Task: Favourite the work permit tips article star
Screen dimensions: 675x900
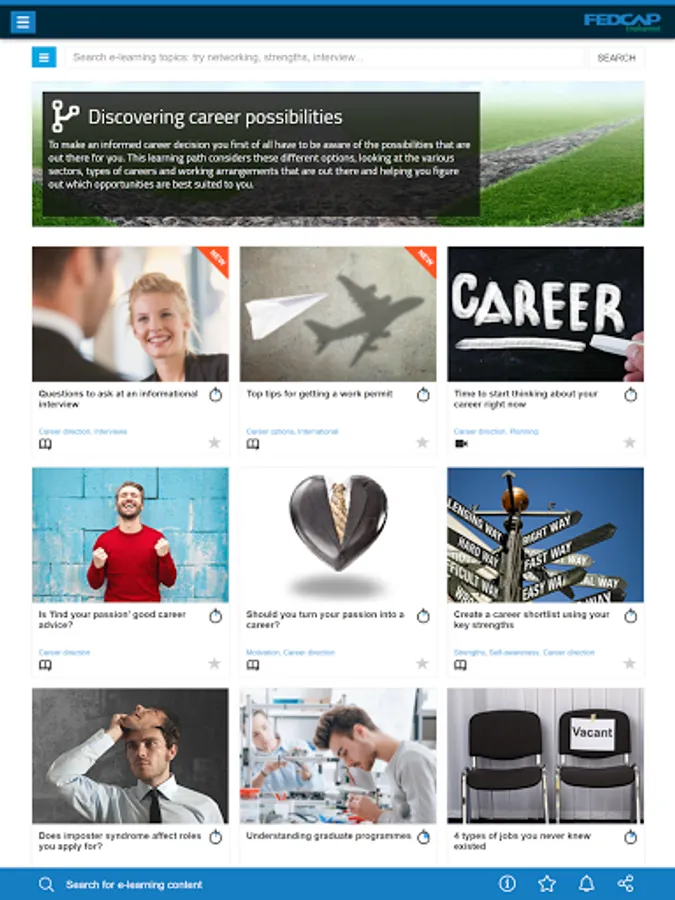Action: [422, 443]
